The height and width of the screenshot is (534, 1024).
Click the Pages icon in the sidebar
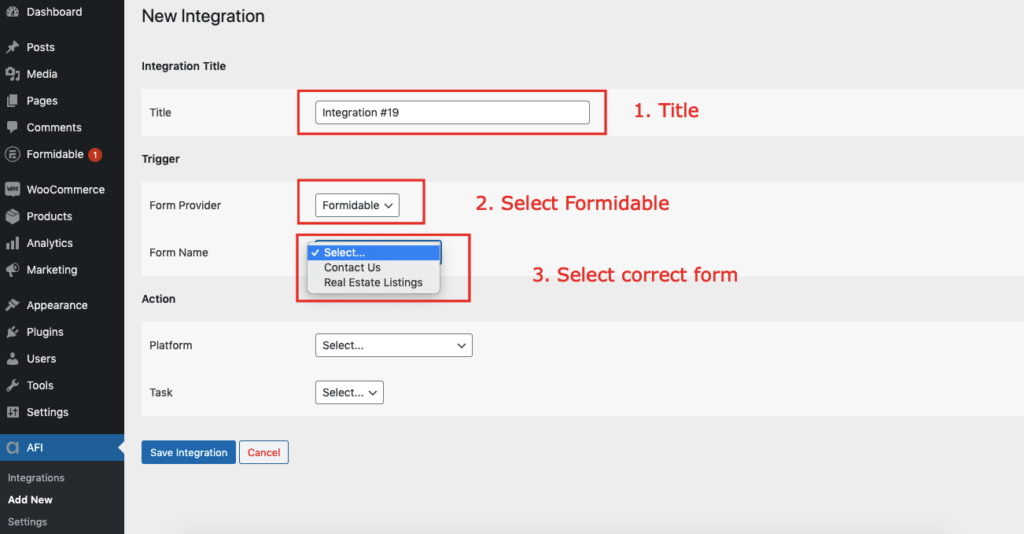tap(12, 101)
